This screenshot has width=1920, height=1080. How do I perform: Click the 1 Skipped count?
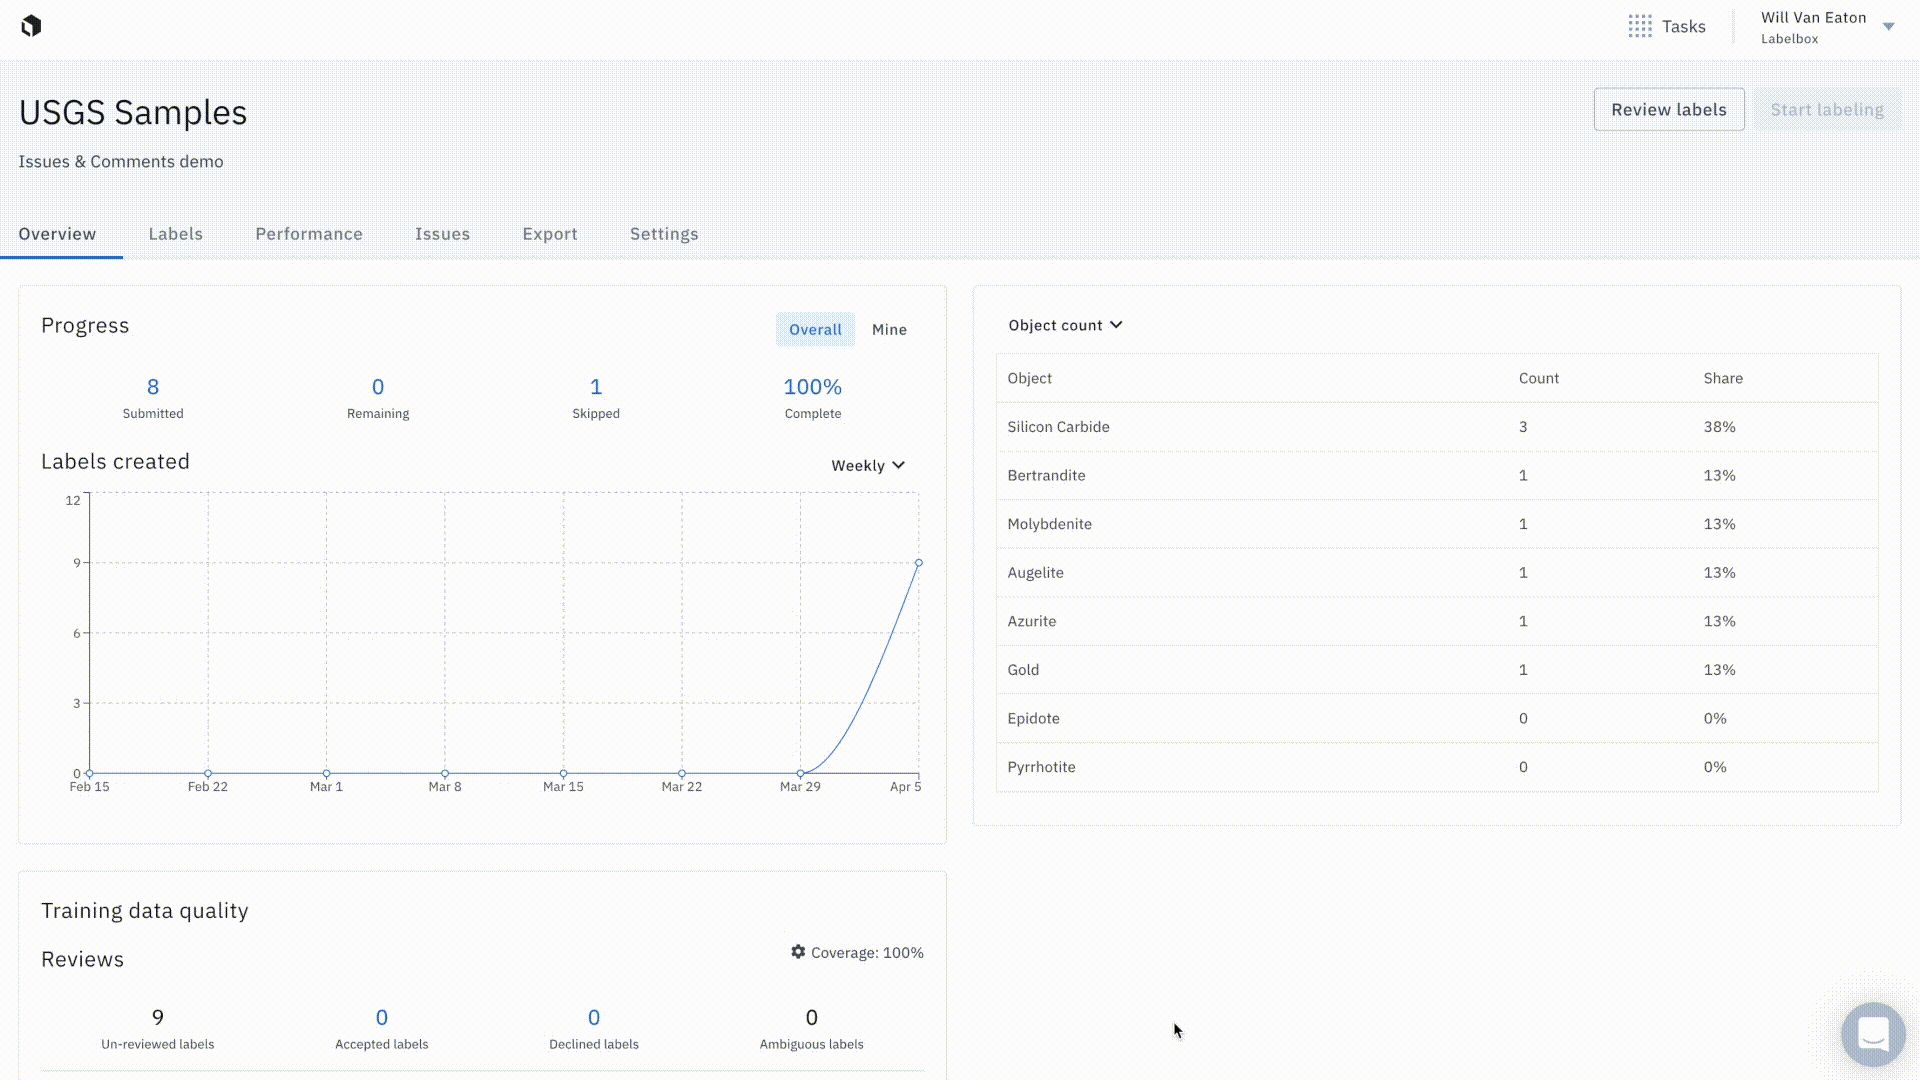pyautogui.click(x=596, y=387)
